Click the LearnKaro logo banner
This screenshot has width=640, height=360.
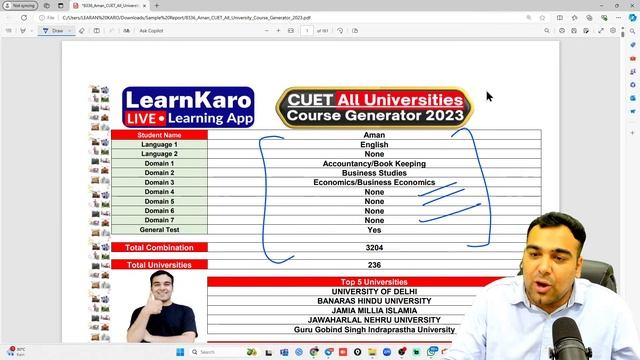[x=188, y=107]
